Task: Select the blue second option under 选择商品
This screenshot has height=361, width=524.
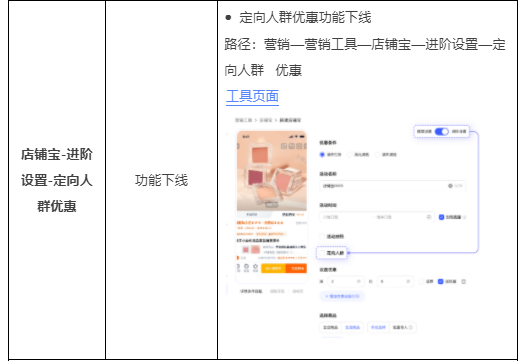Action: click(352, 327)
